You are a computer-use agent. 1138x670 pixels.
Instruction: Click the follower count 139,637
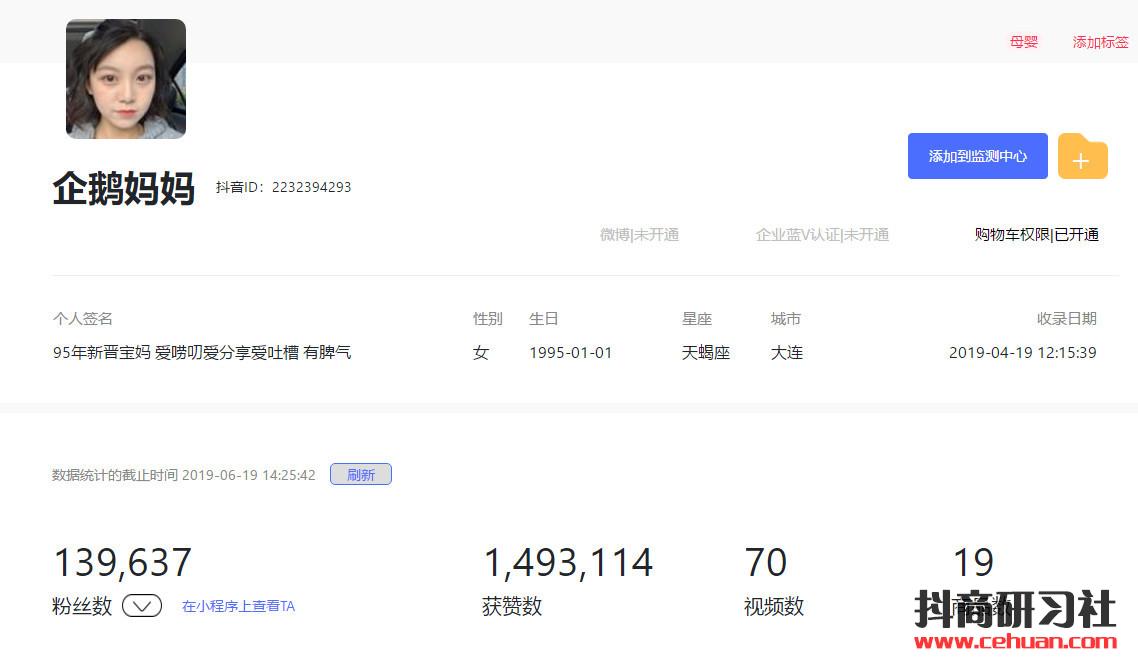(122, 563)
